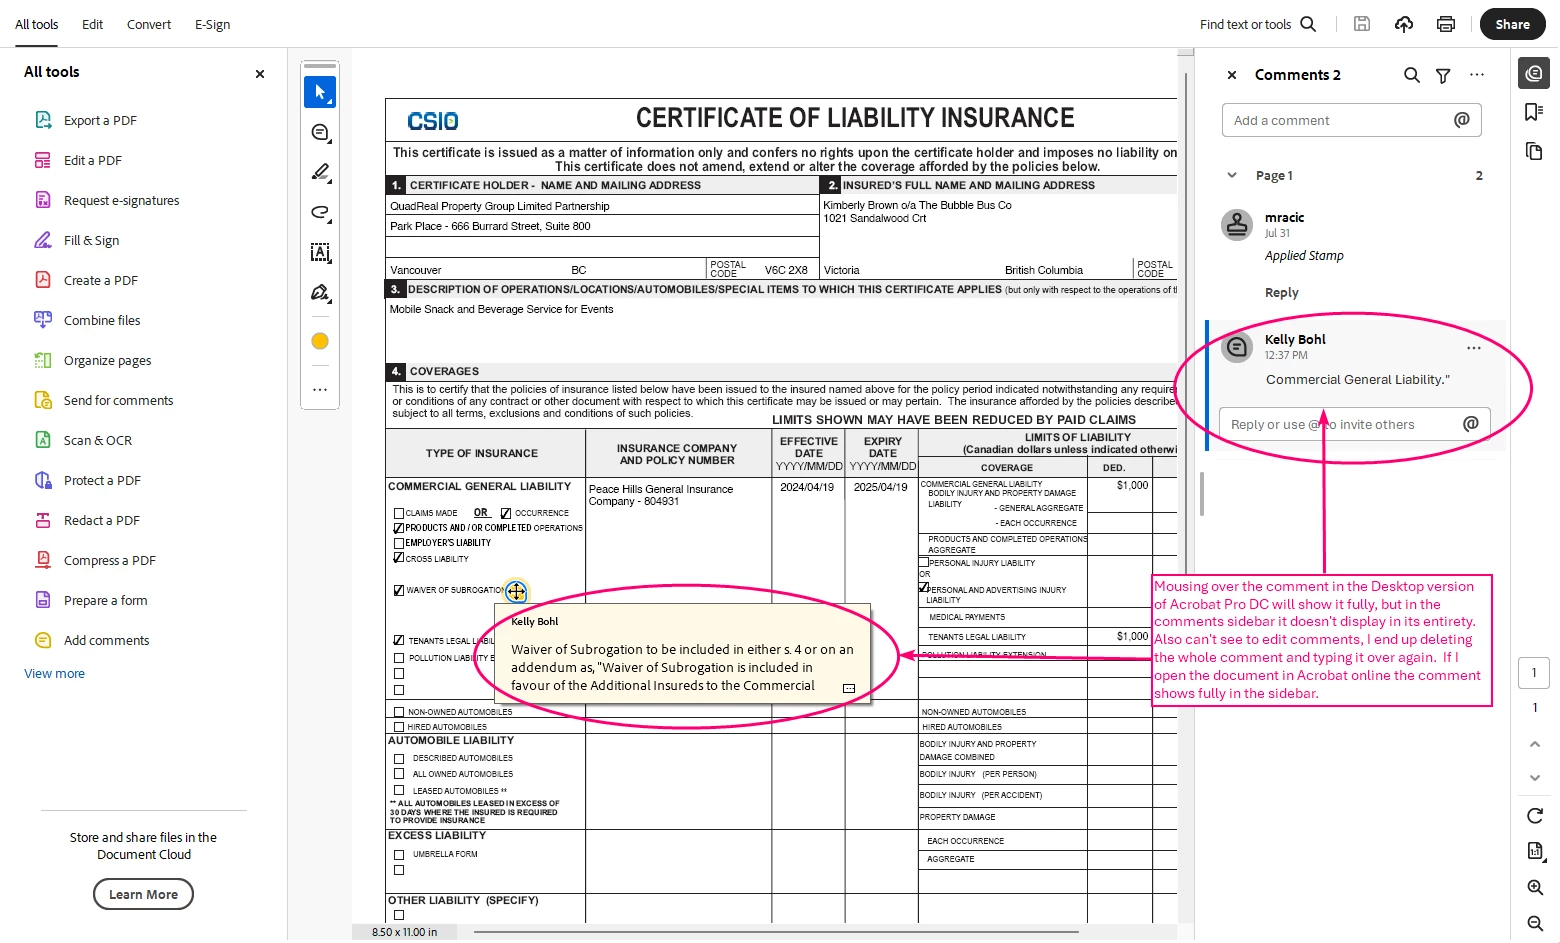Open options for Kelly Bohl comment
The image size is (1560, 943).
pos(1474,348)
